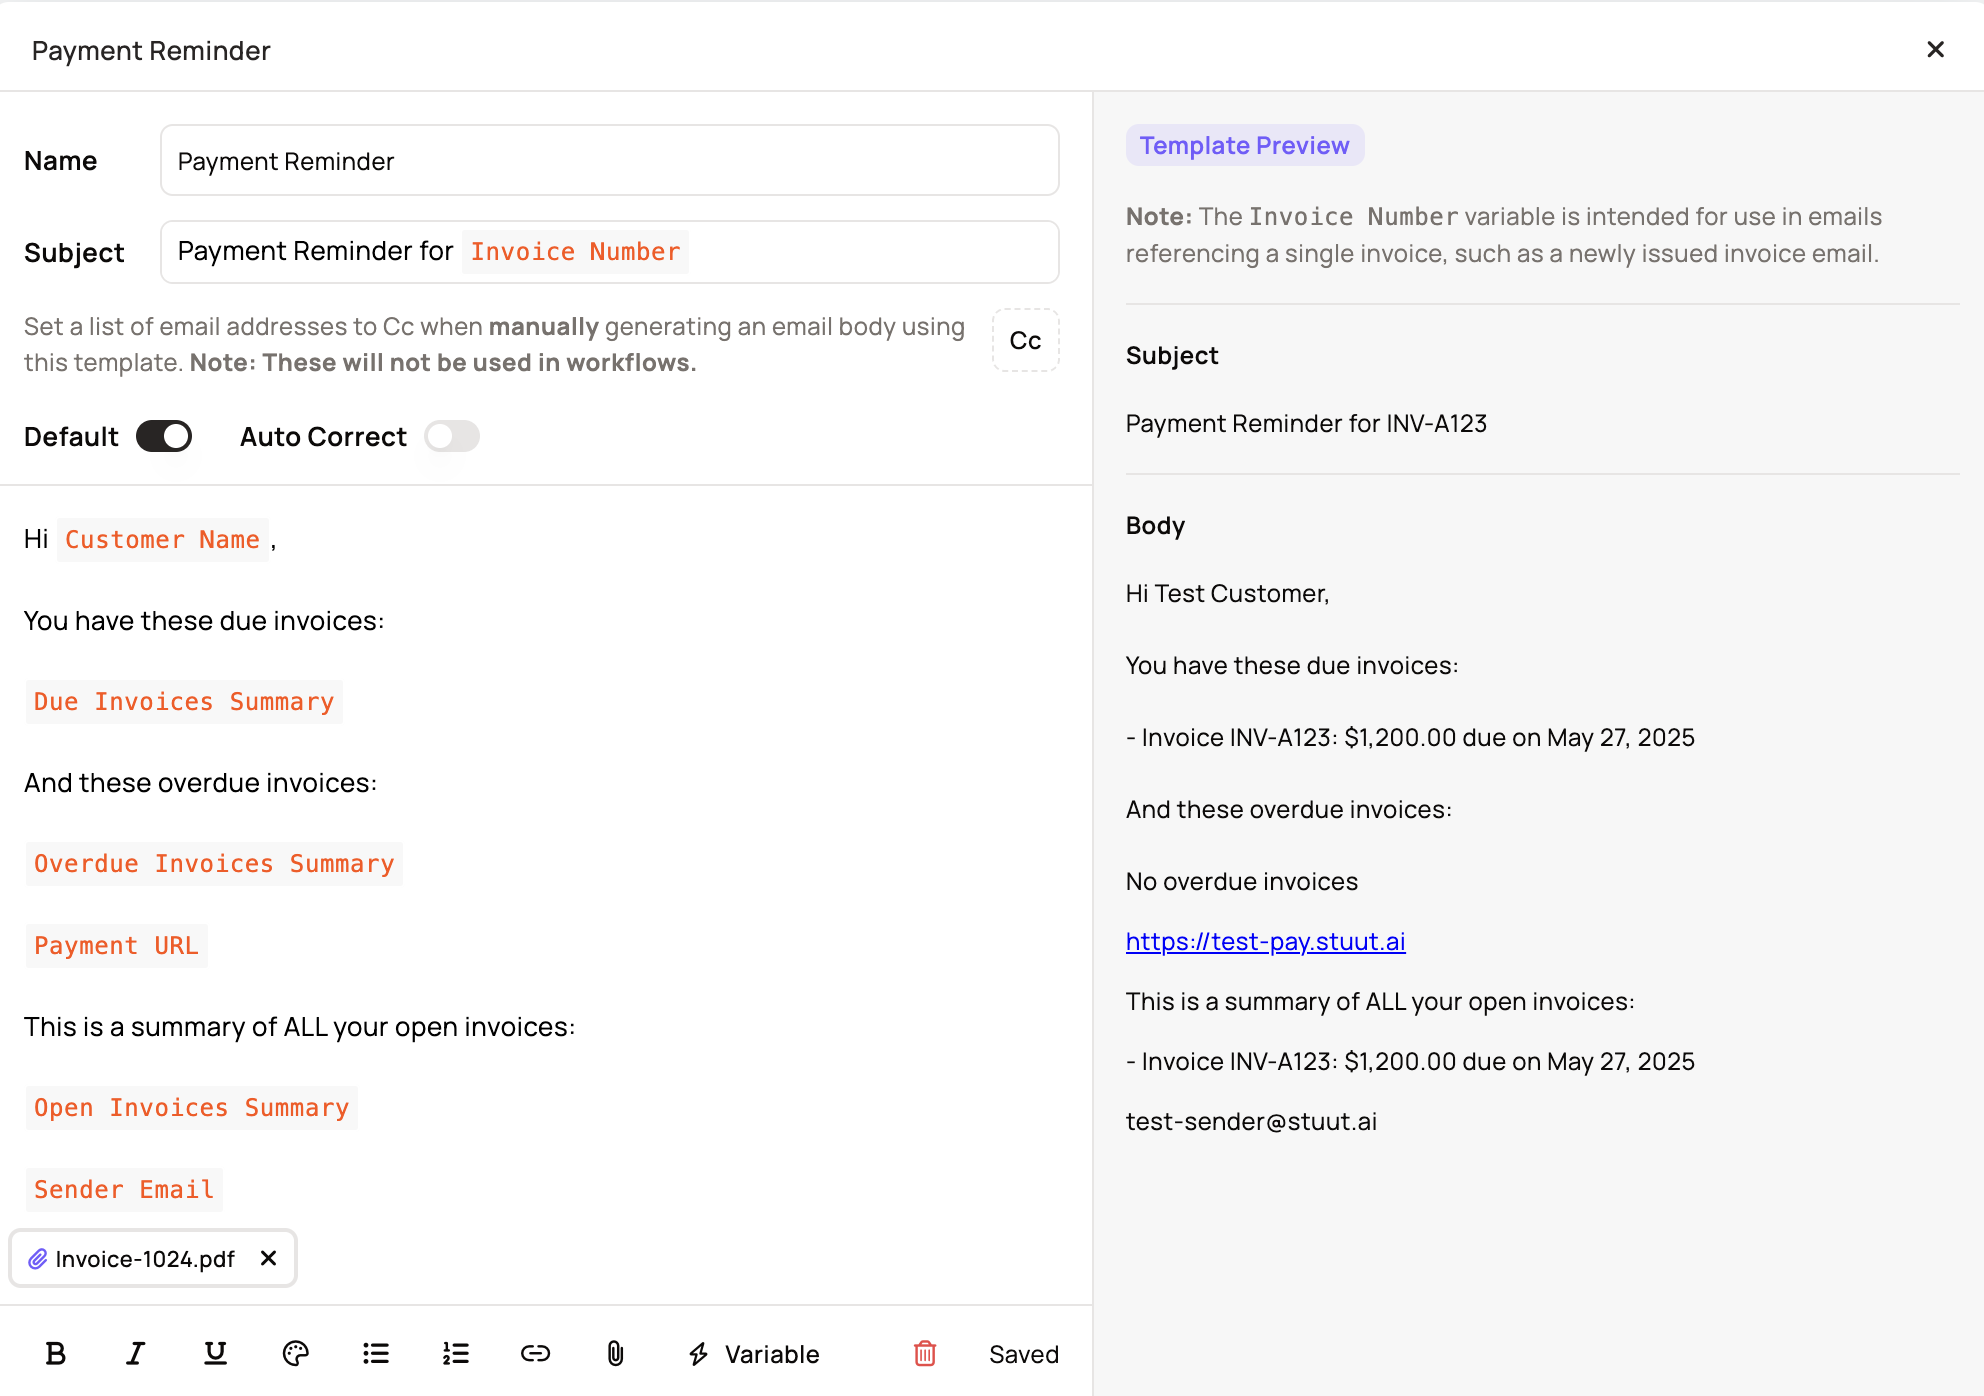Image resolution: width=1984 pixels, height=1396 pixels.
Task: Apply italic formatting
Action: click(x=135, y=1354)
